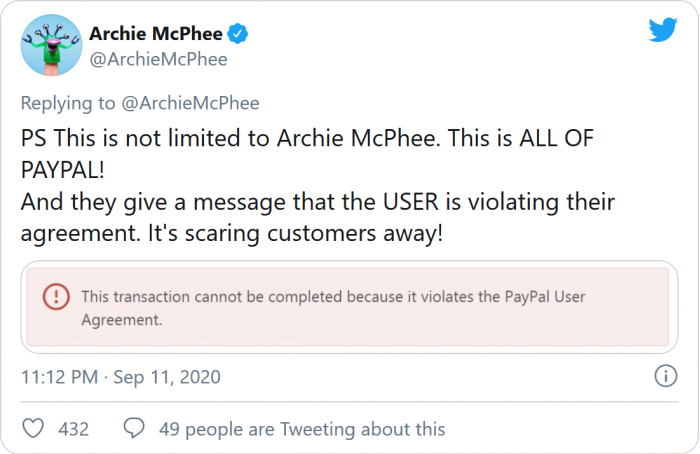
Task: Click the Archie McPhee display name
Action: [x=155, y=34]
